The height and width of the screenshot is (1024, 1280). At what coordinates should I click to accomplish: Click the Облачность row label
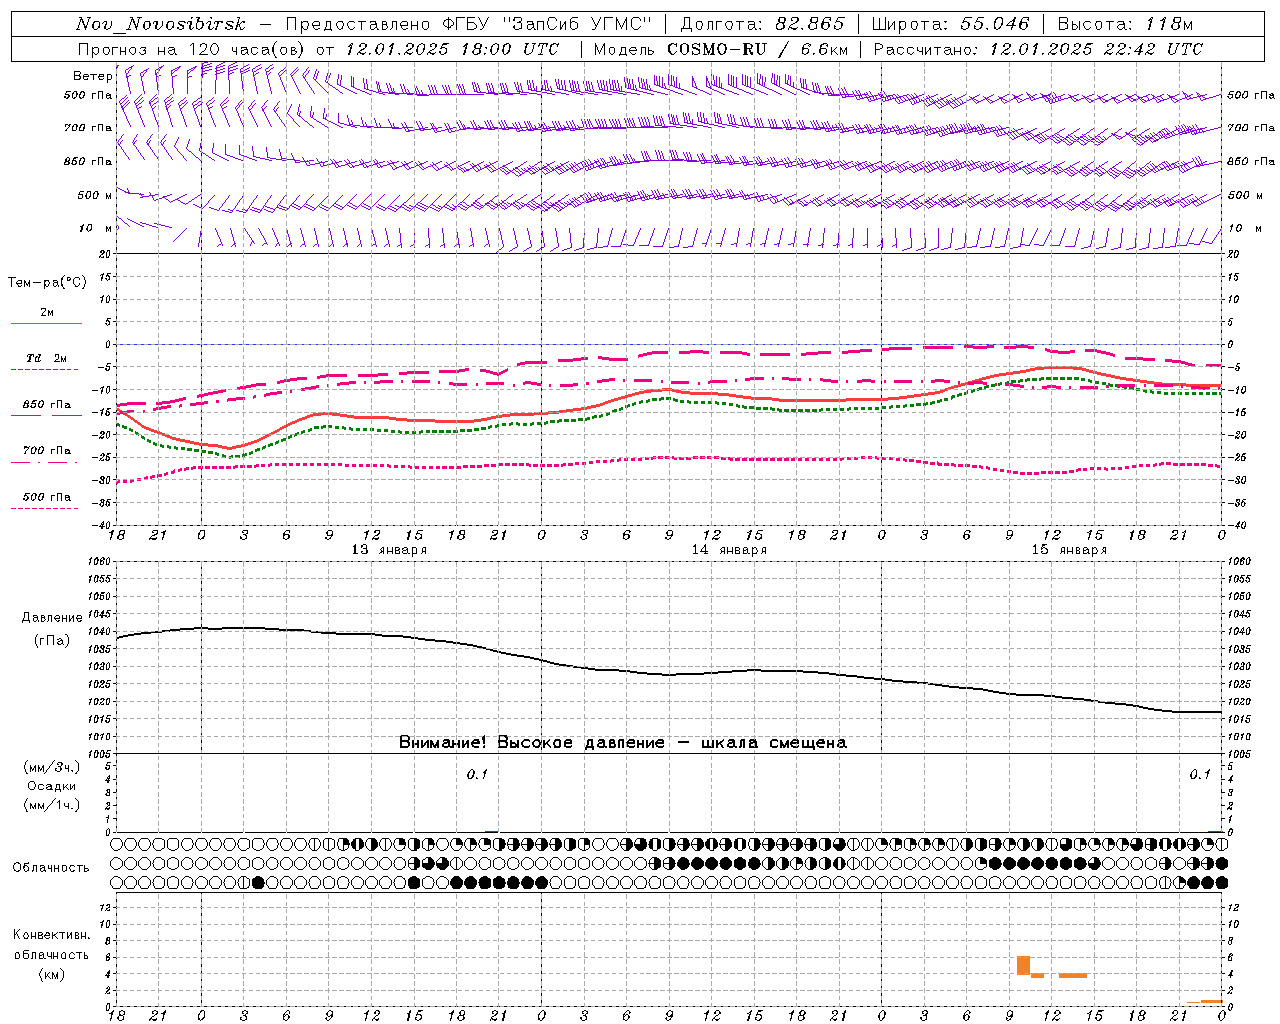tap(51, 868)
